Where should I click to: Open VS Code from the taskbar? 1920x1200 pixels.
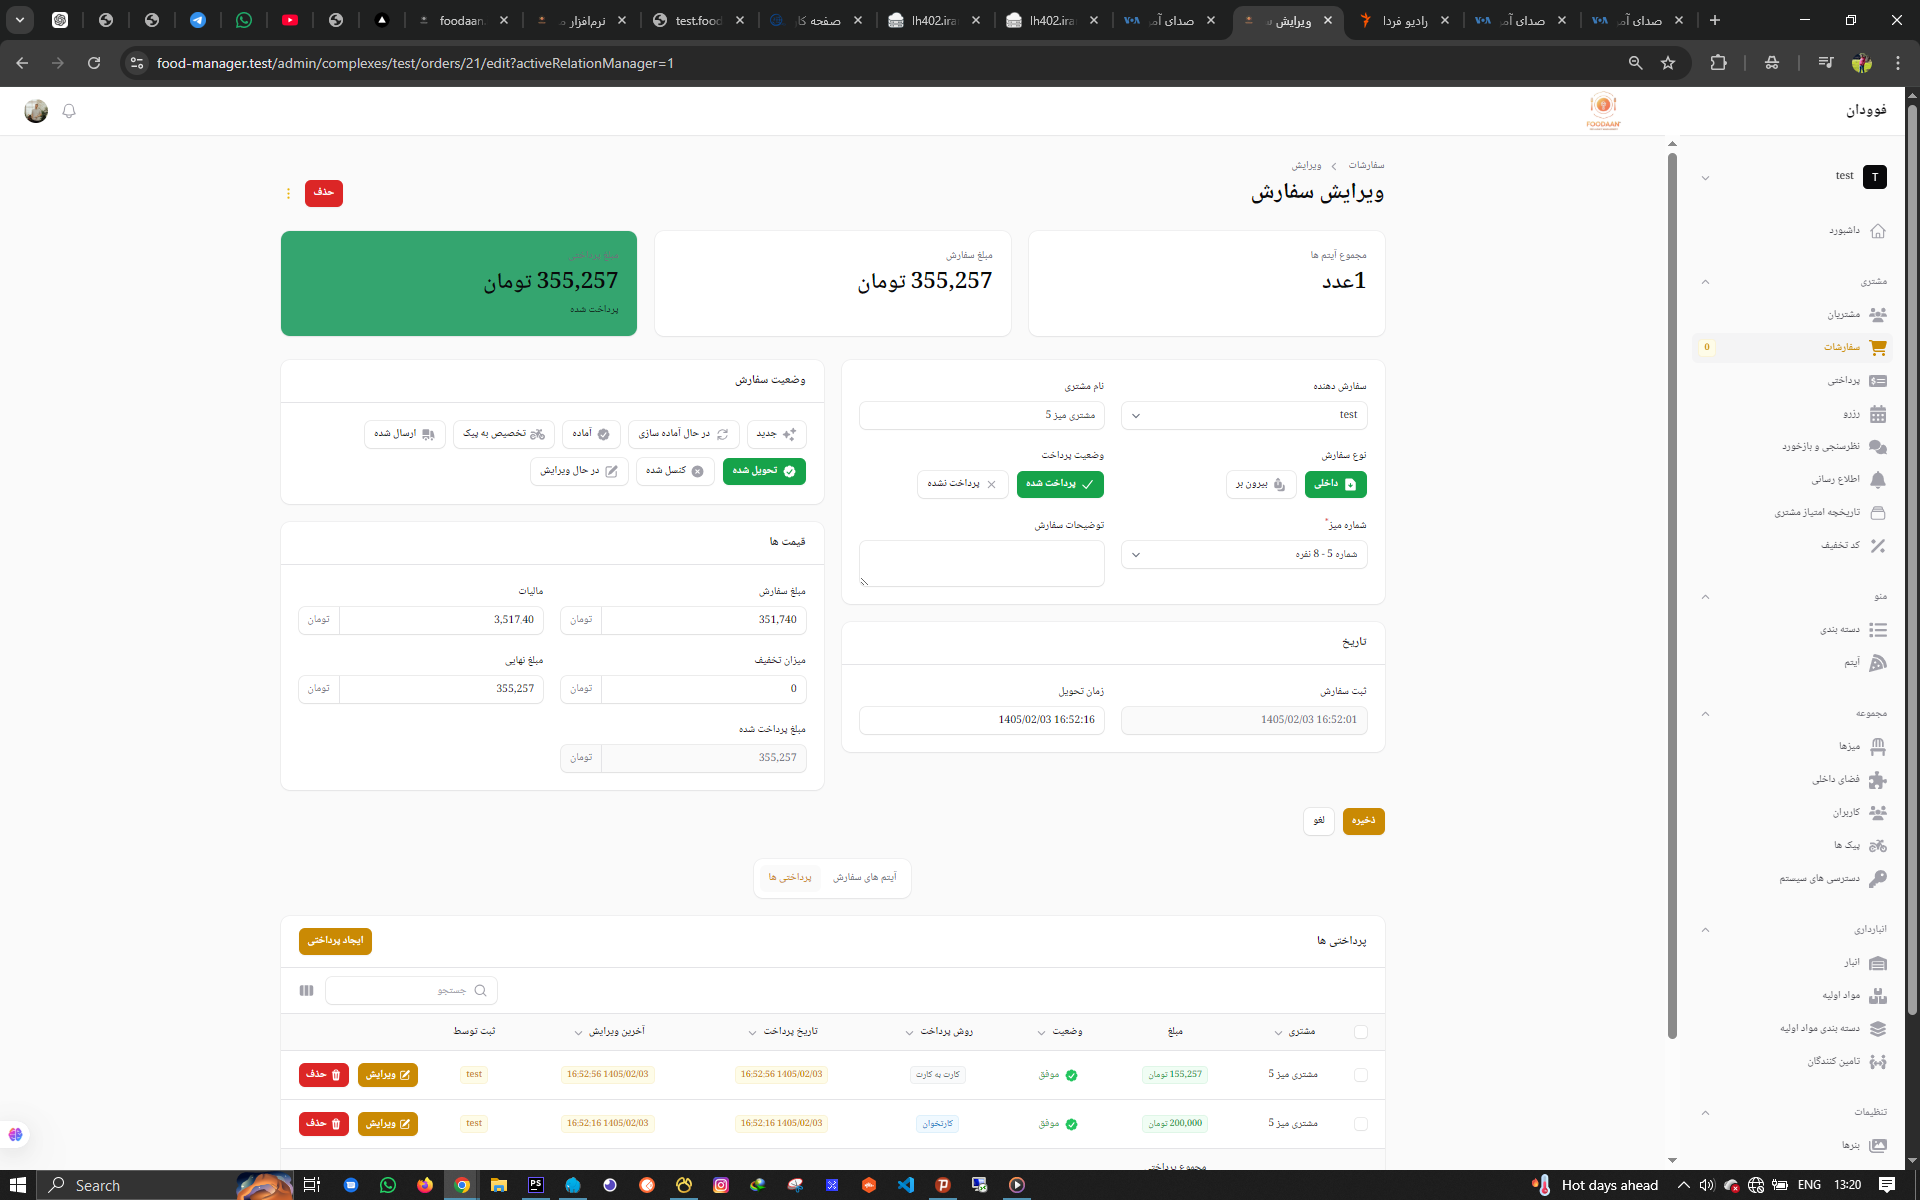coord(906,1185)
